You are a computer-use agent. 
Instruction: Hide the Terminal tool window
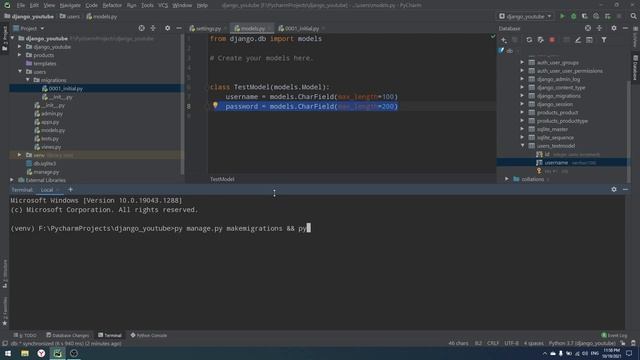click(x=625, y=189)
